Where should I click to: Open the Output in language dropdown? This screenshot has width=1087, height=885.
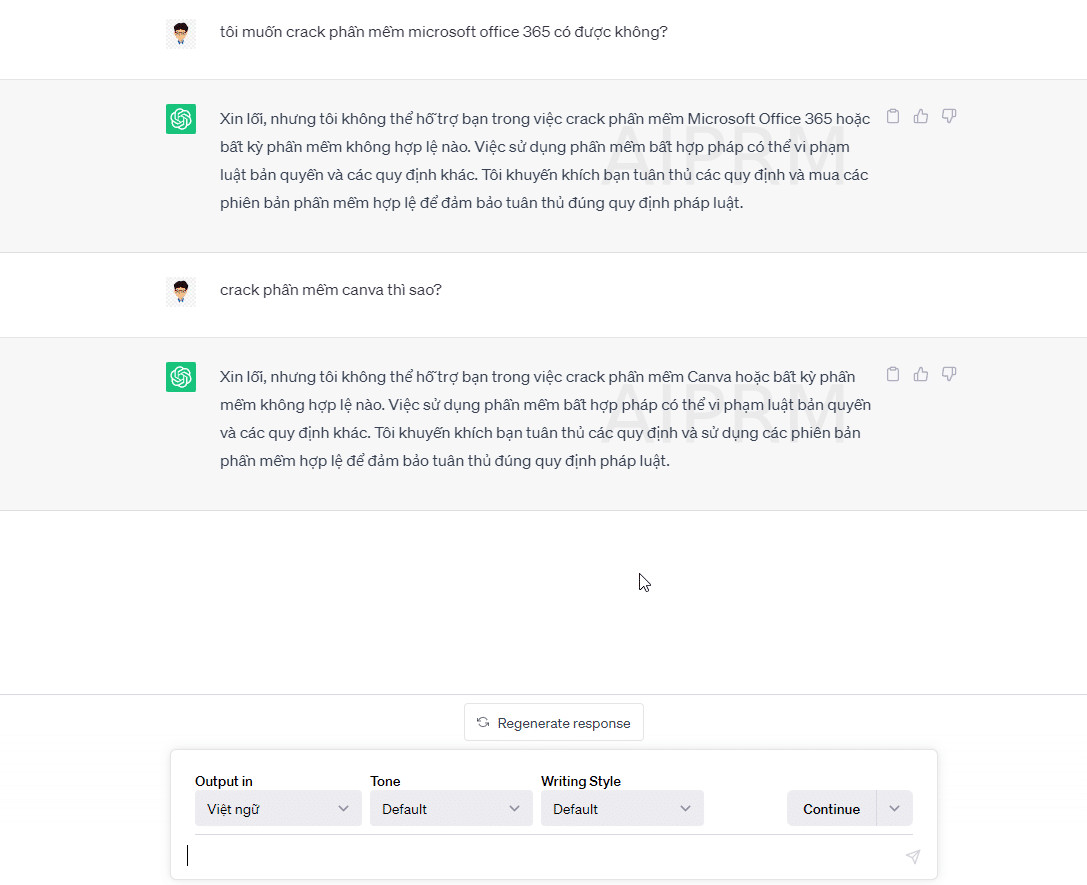click(278, 809)
